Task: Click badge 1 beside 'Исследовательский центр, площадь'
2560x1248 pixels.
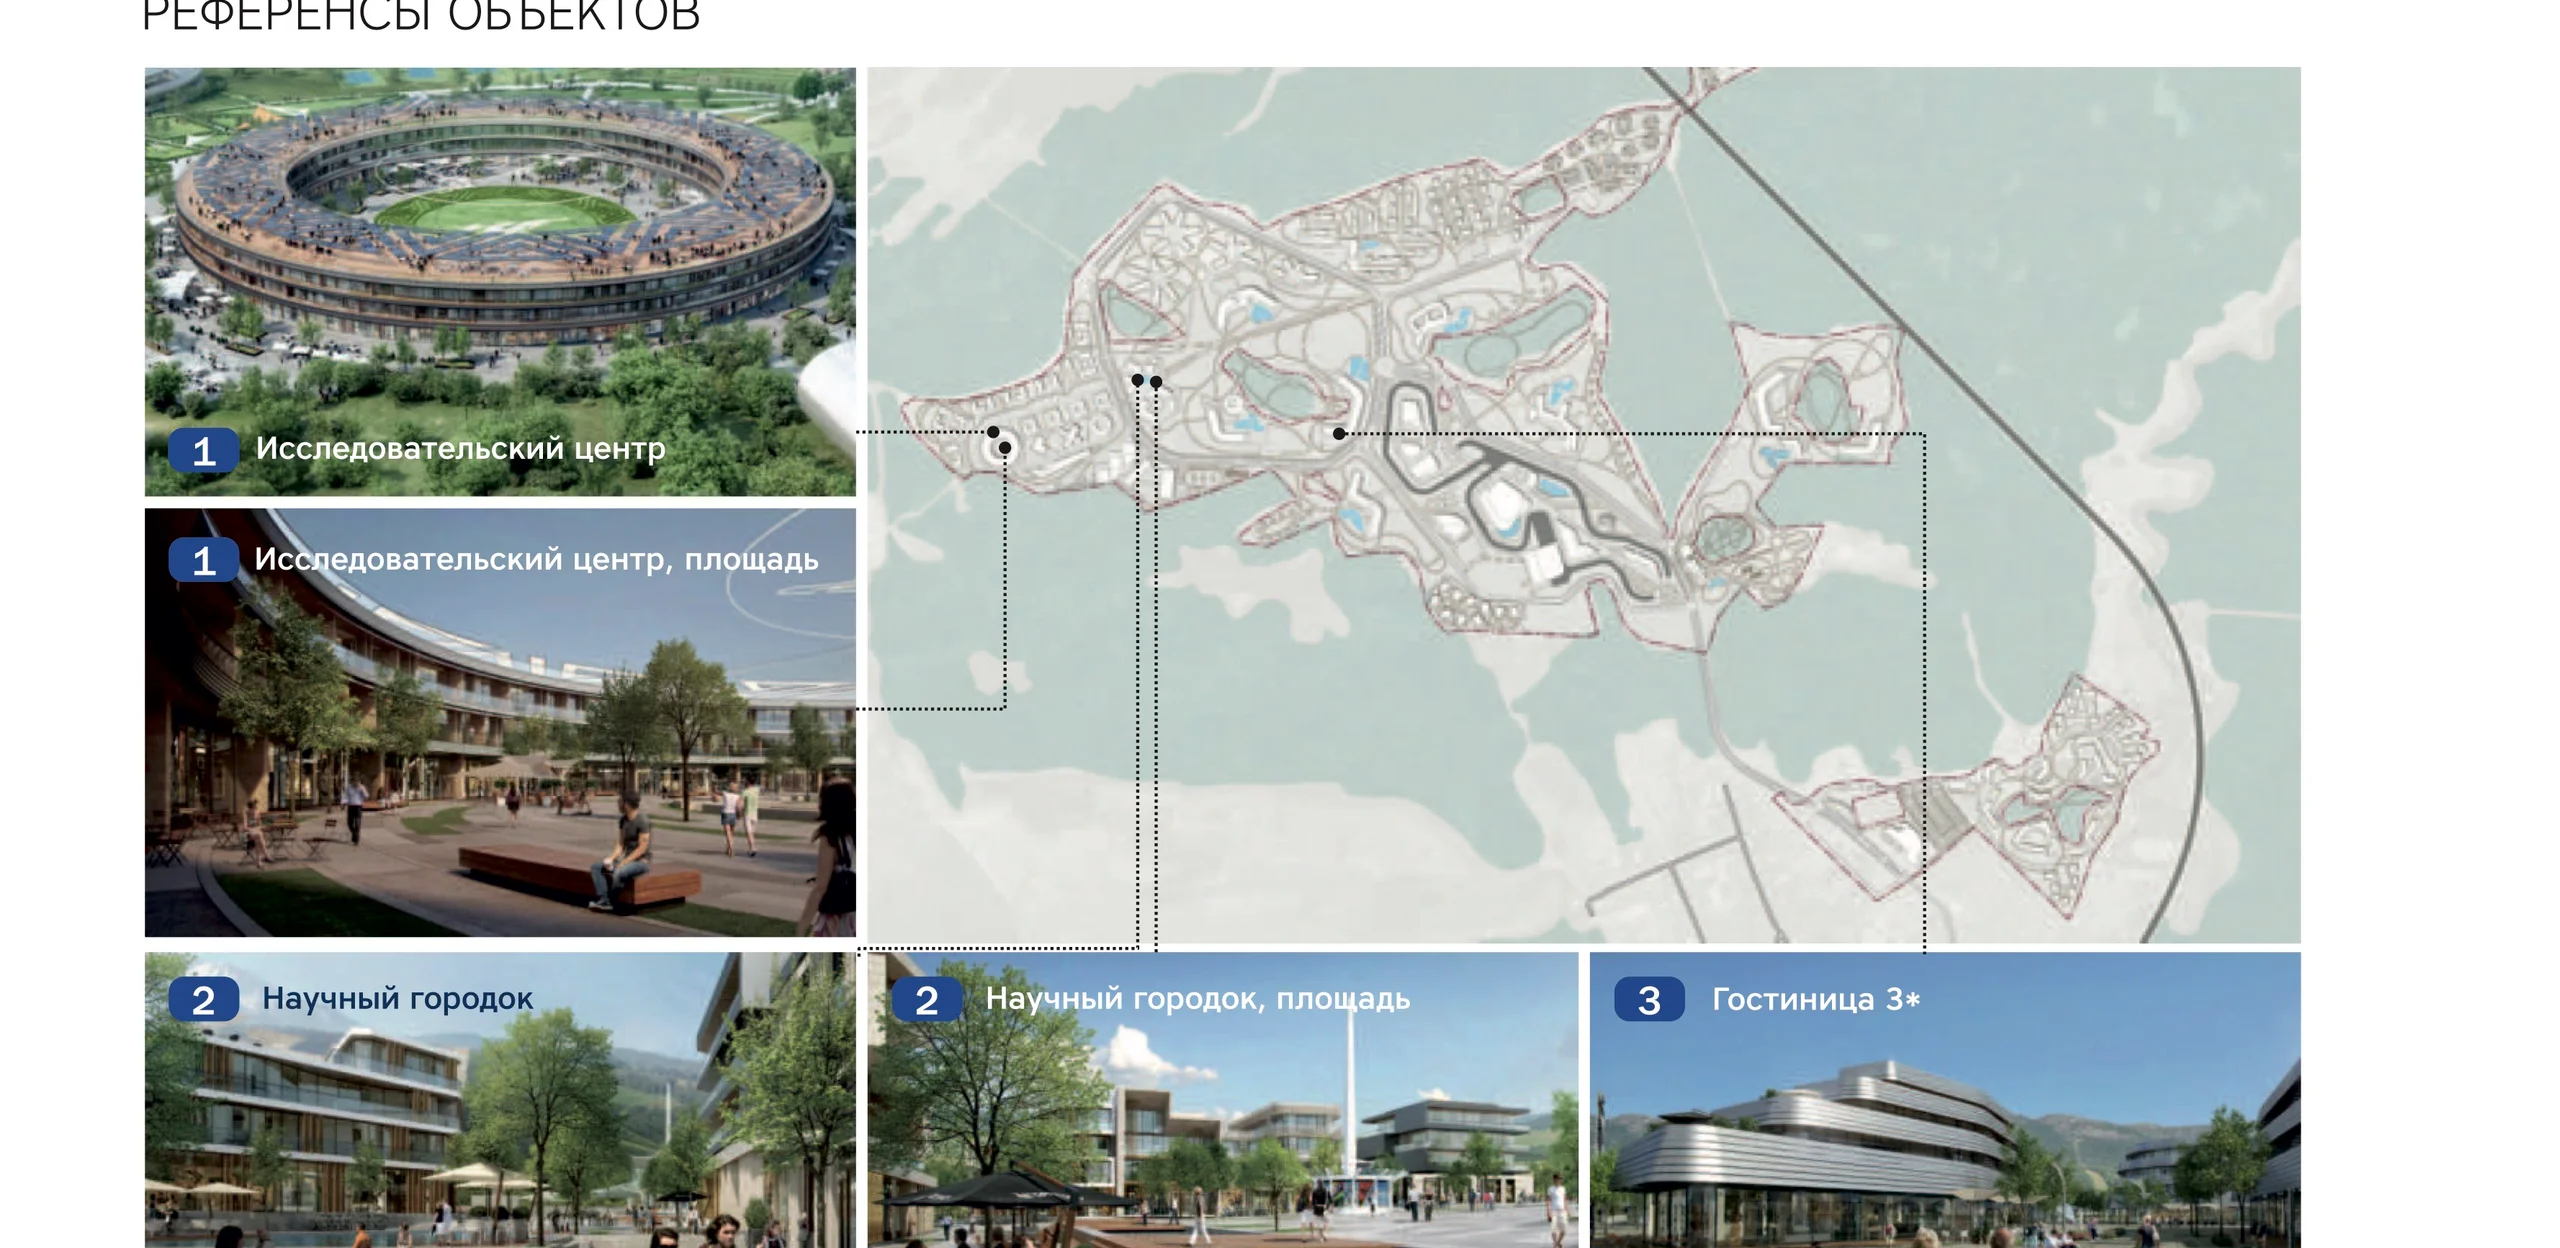Action: [203, 560]
